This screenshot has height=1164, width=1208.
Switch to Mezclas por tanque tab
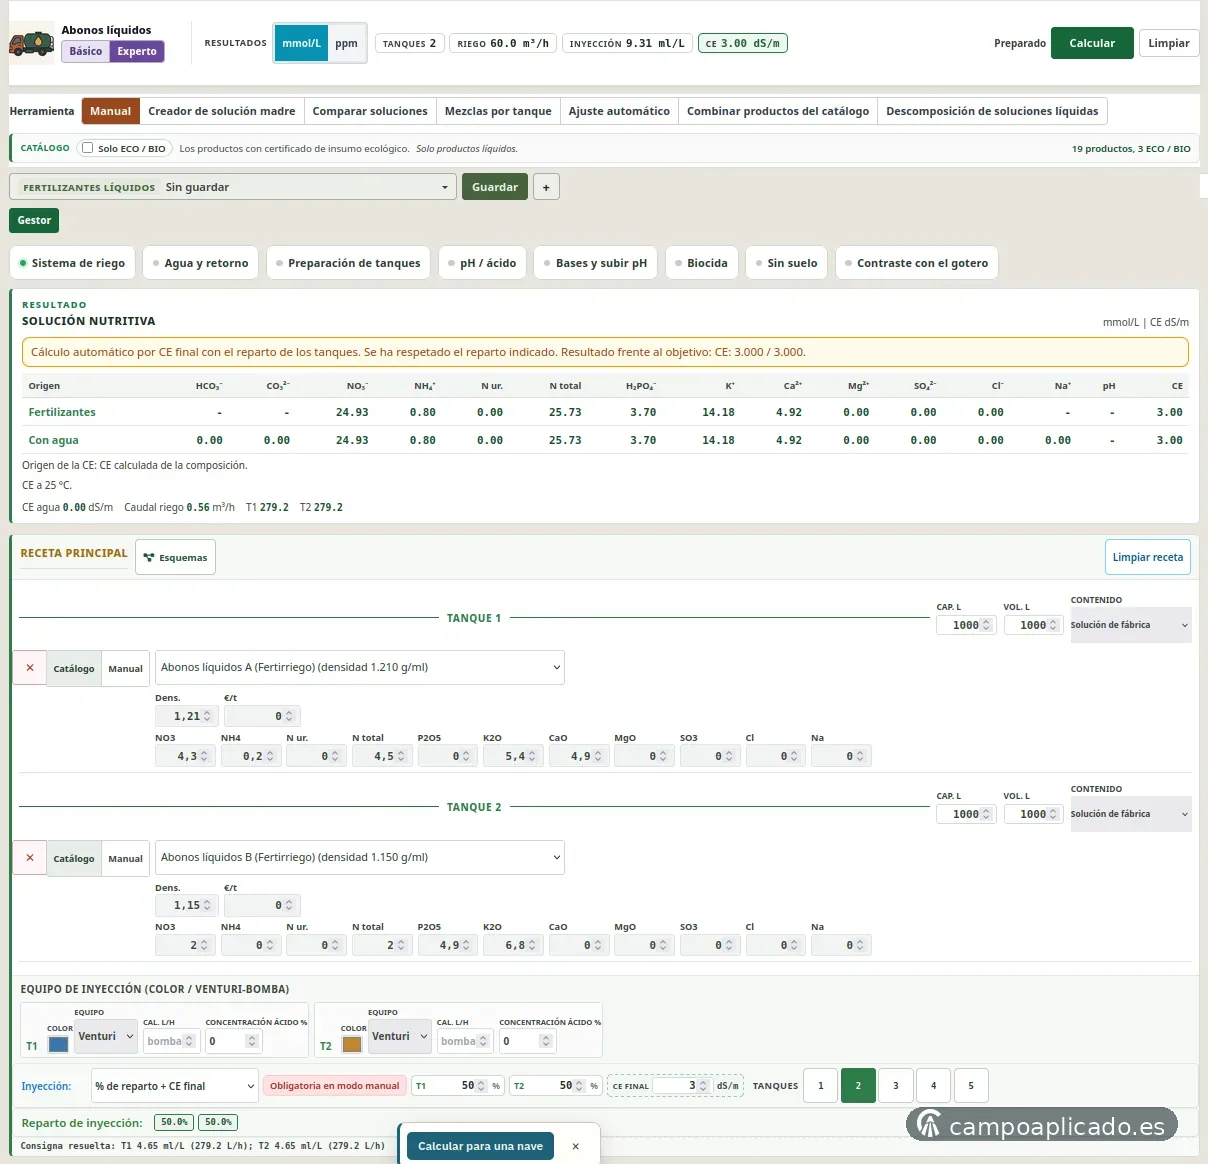click(498, 111)
